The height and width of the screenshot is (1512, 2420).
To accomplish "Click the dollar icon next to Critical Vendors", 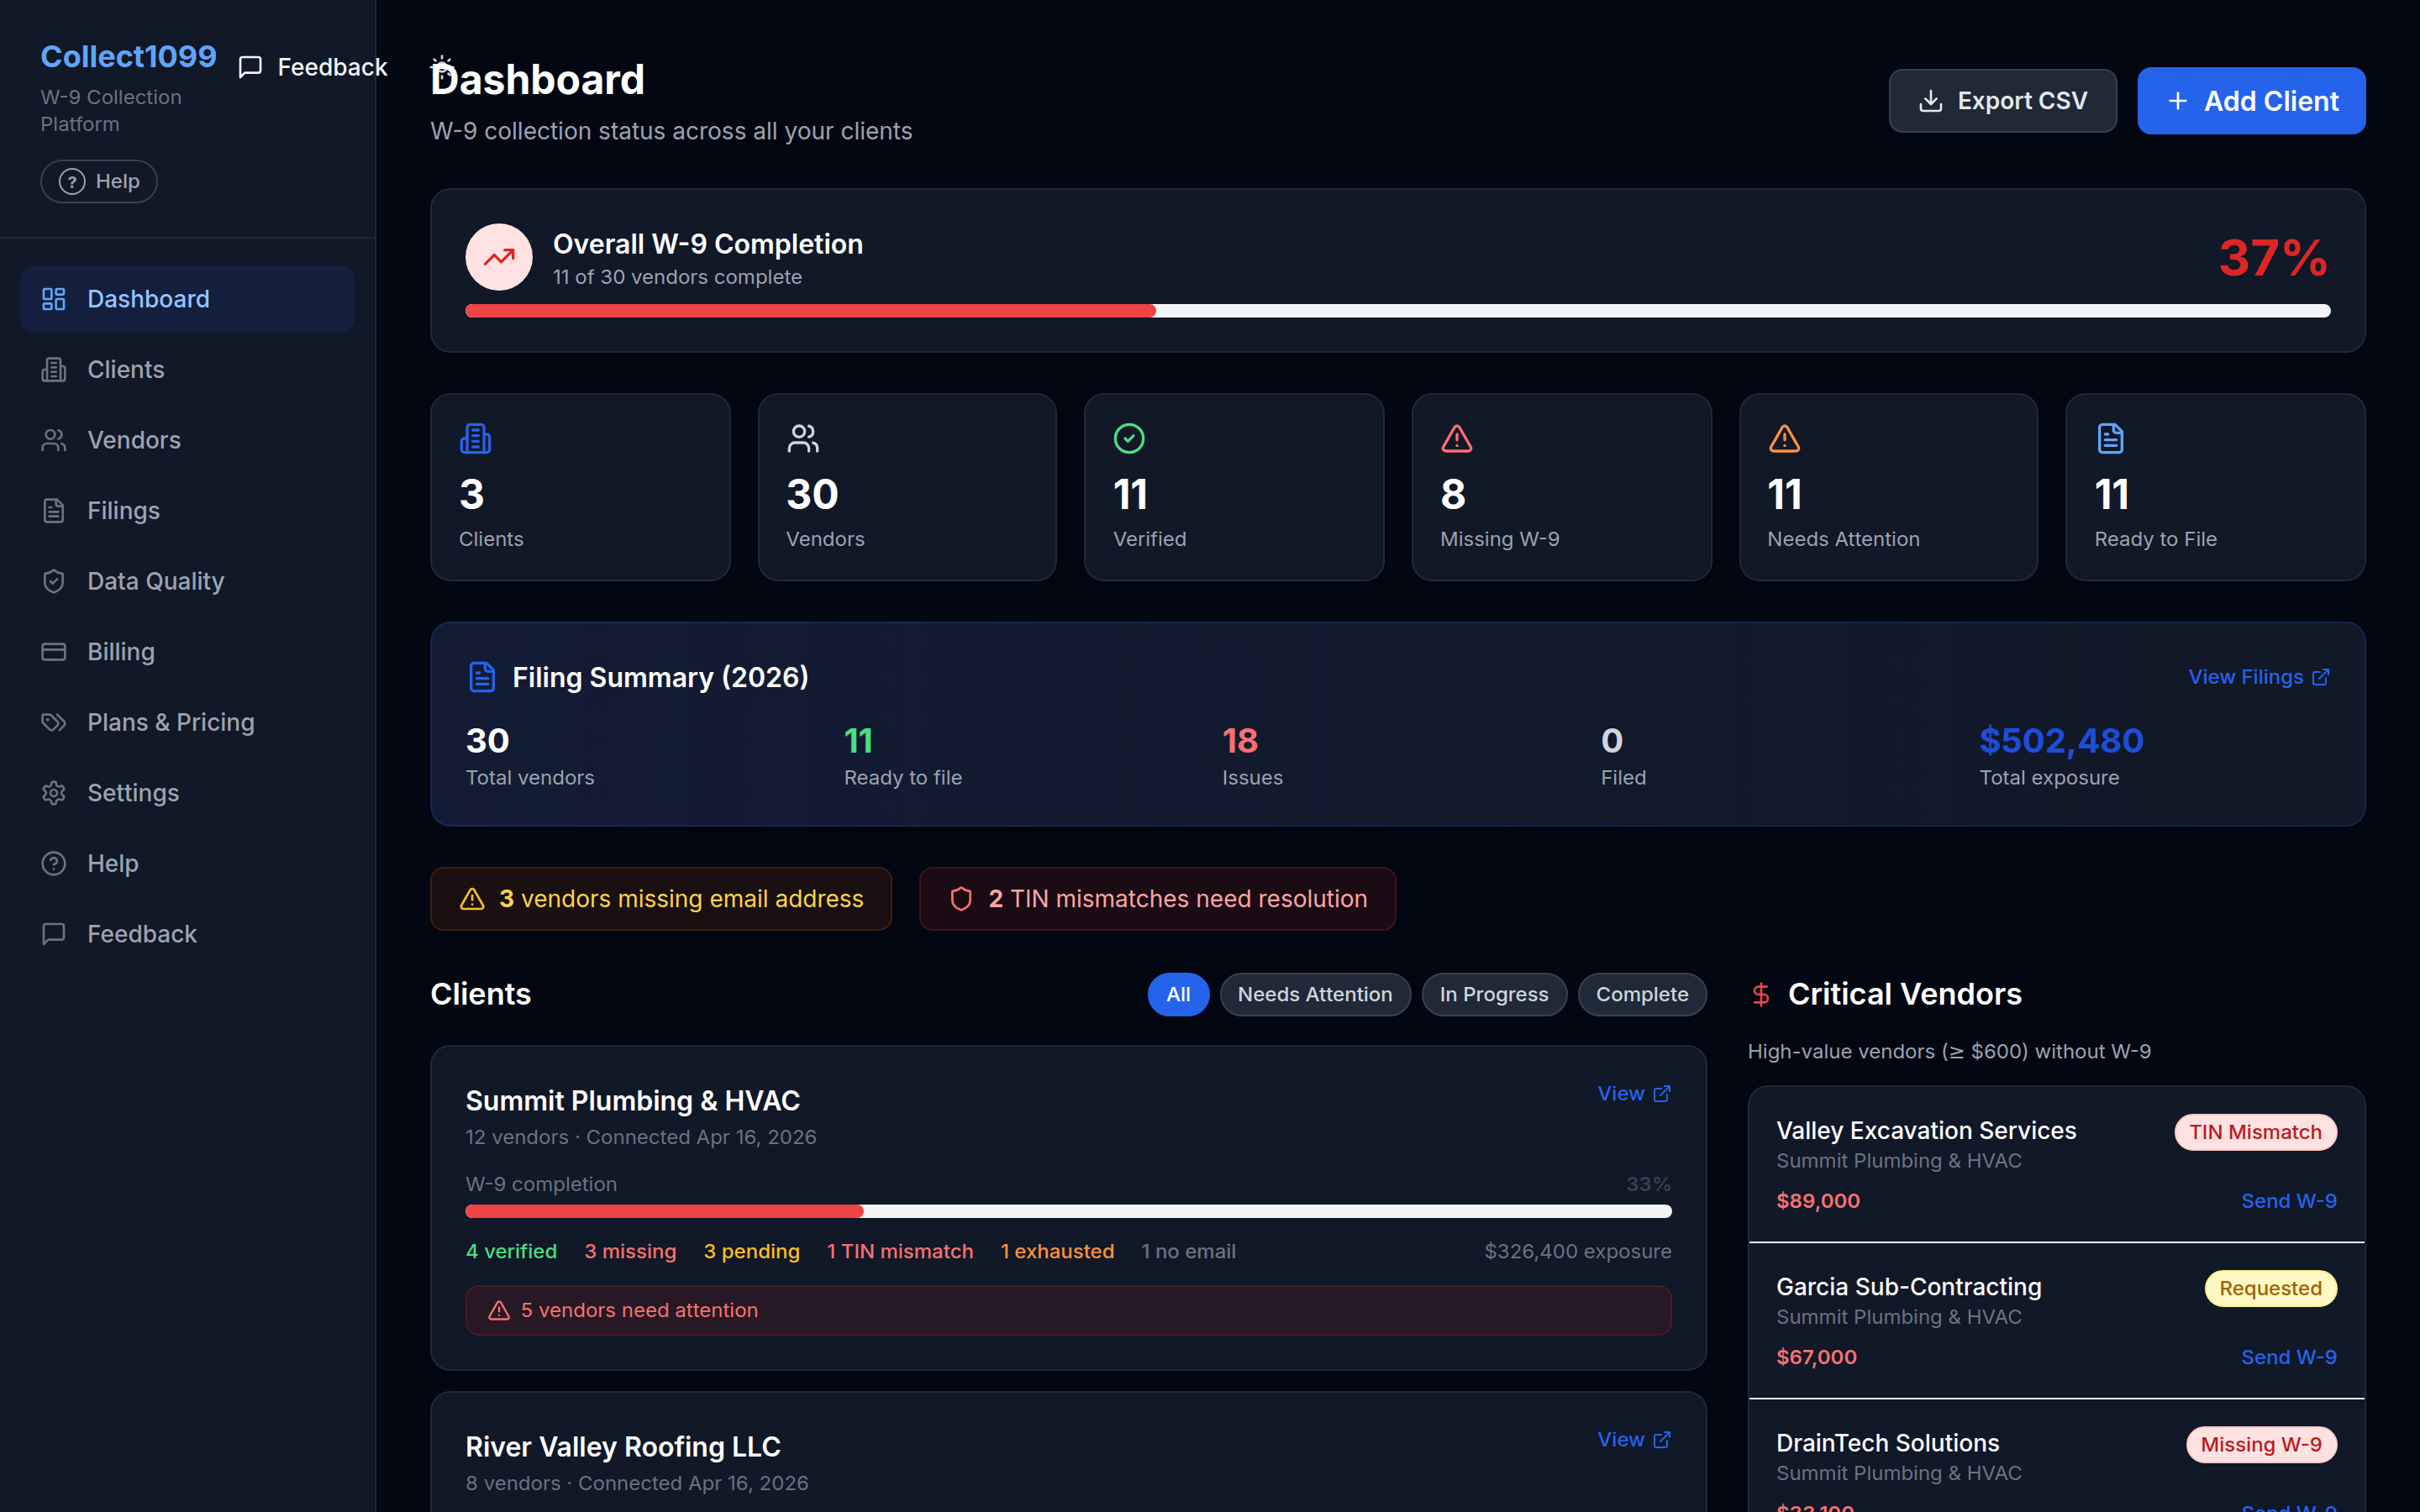I will [1761, 994].
